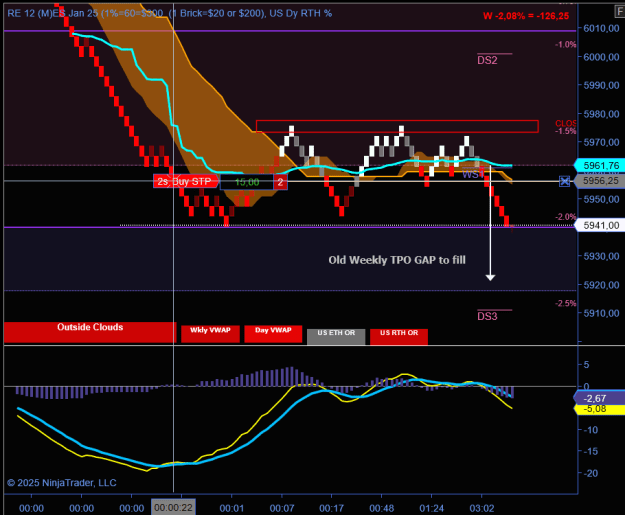Click the 01:24 time axis label
625x515 pixels.
tap(432, 508)
